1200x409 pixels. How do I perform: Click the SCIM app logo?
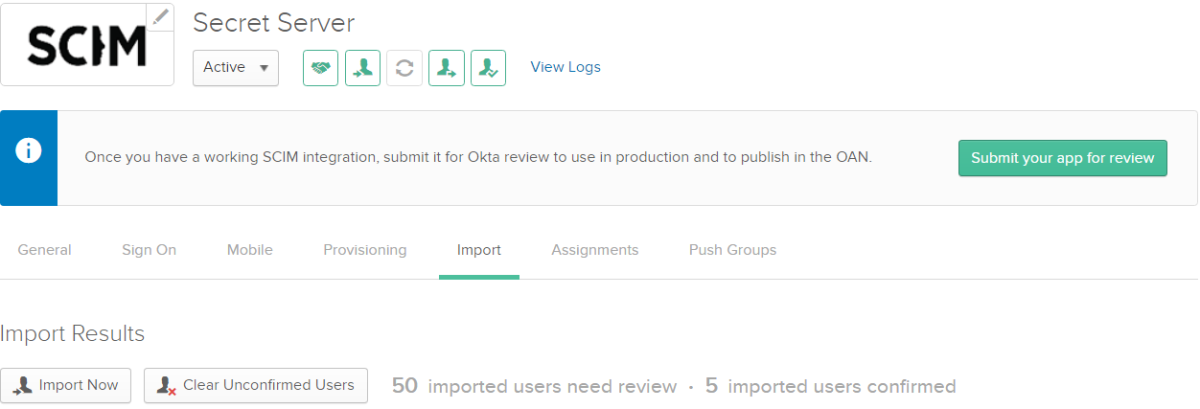point(85,46)
